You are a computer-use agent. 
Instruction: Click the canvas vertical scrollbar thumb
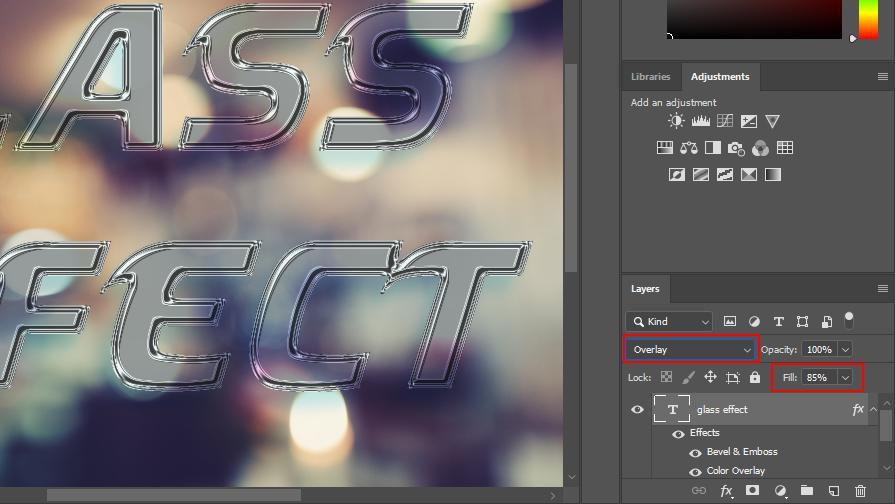pyautogui.click(x=571, y=168)
